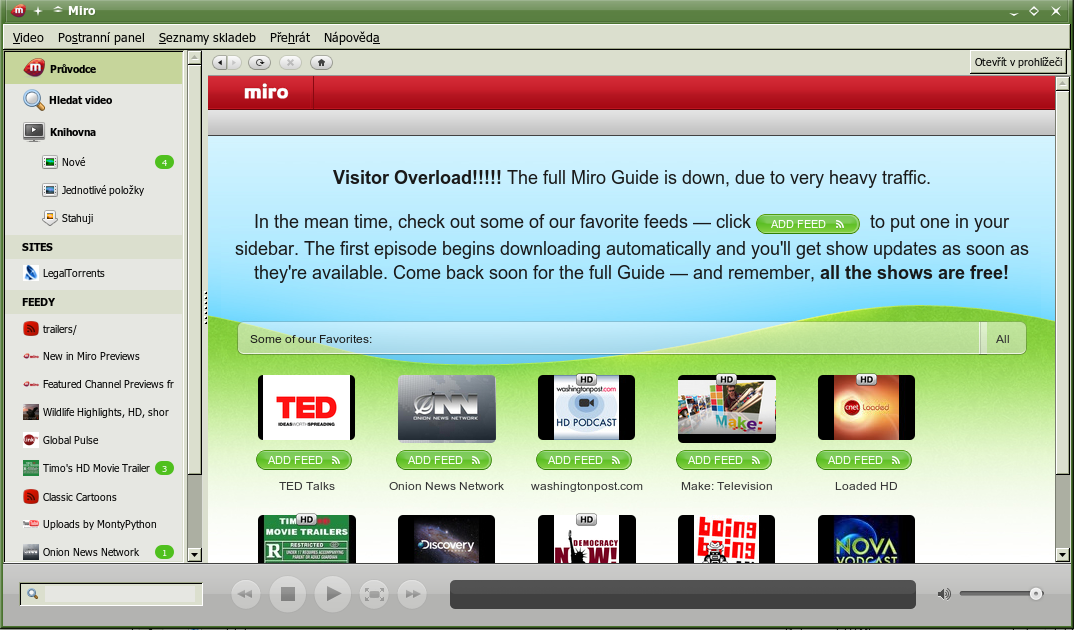Image resolution: width=1074 pixels, height=630 pixels.
Task: Click the green badge on Nové
Action: [x=164, y=162]
